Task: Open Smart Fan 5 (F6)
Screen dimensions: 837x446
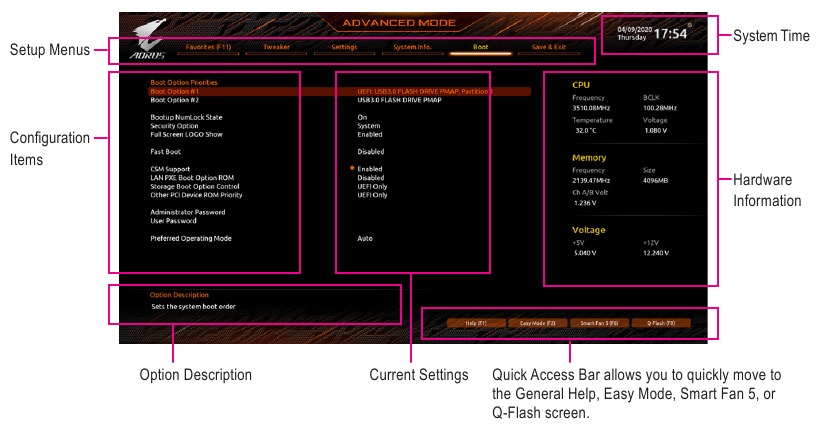Action: click(x=599, y=323)
